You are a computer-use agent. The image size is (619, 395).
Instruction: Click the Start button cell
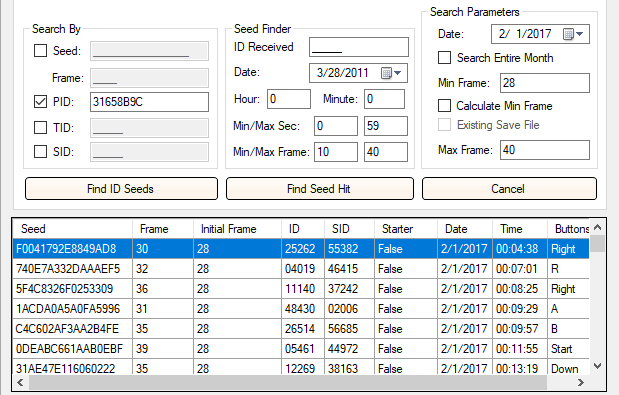coord(568,349)
